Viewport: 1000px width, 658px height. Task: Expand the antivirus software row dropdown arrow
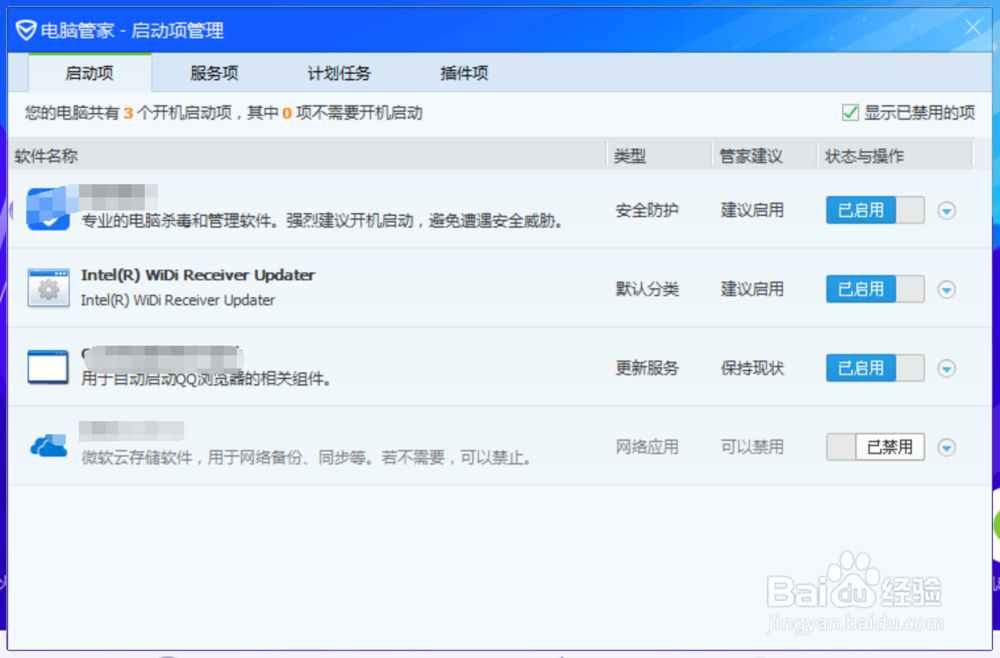click(x=946, y=210)
